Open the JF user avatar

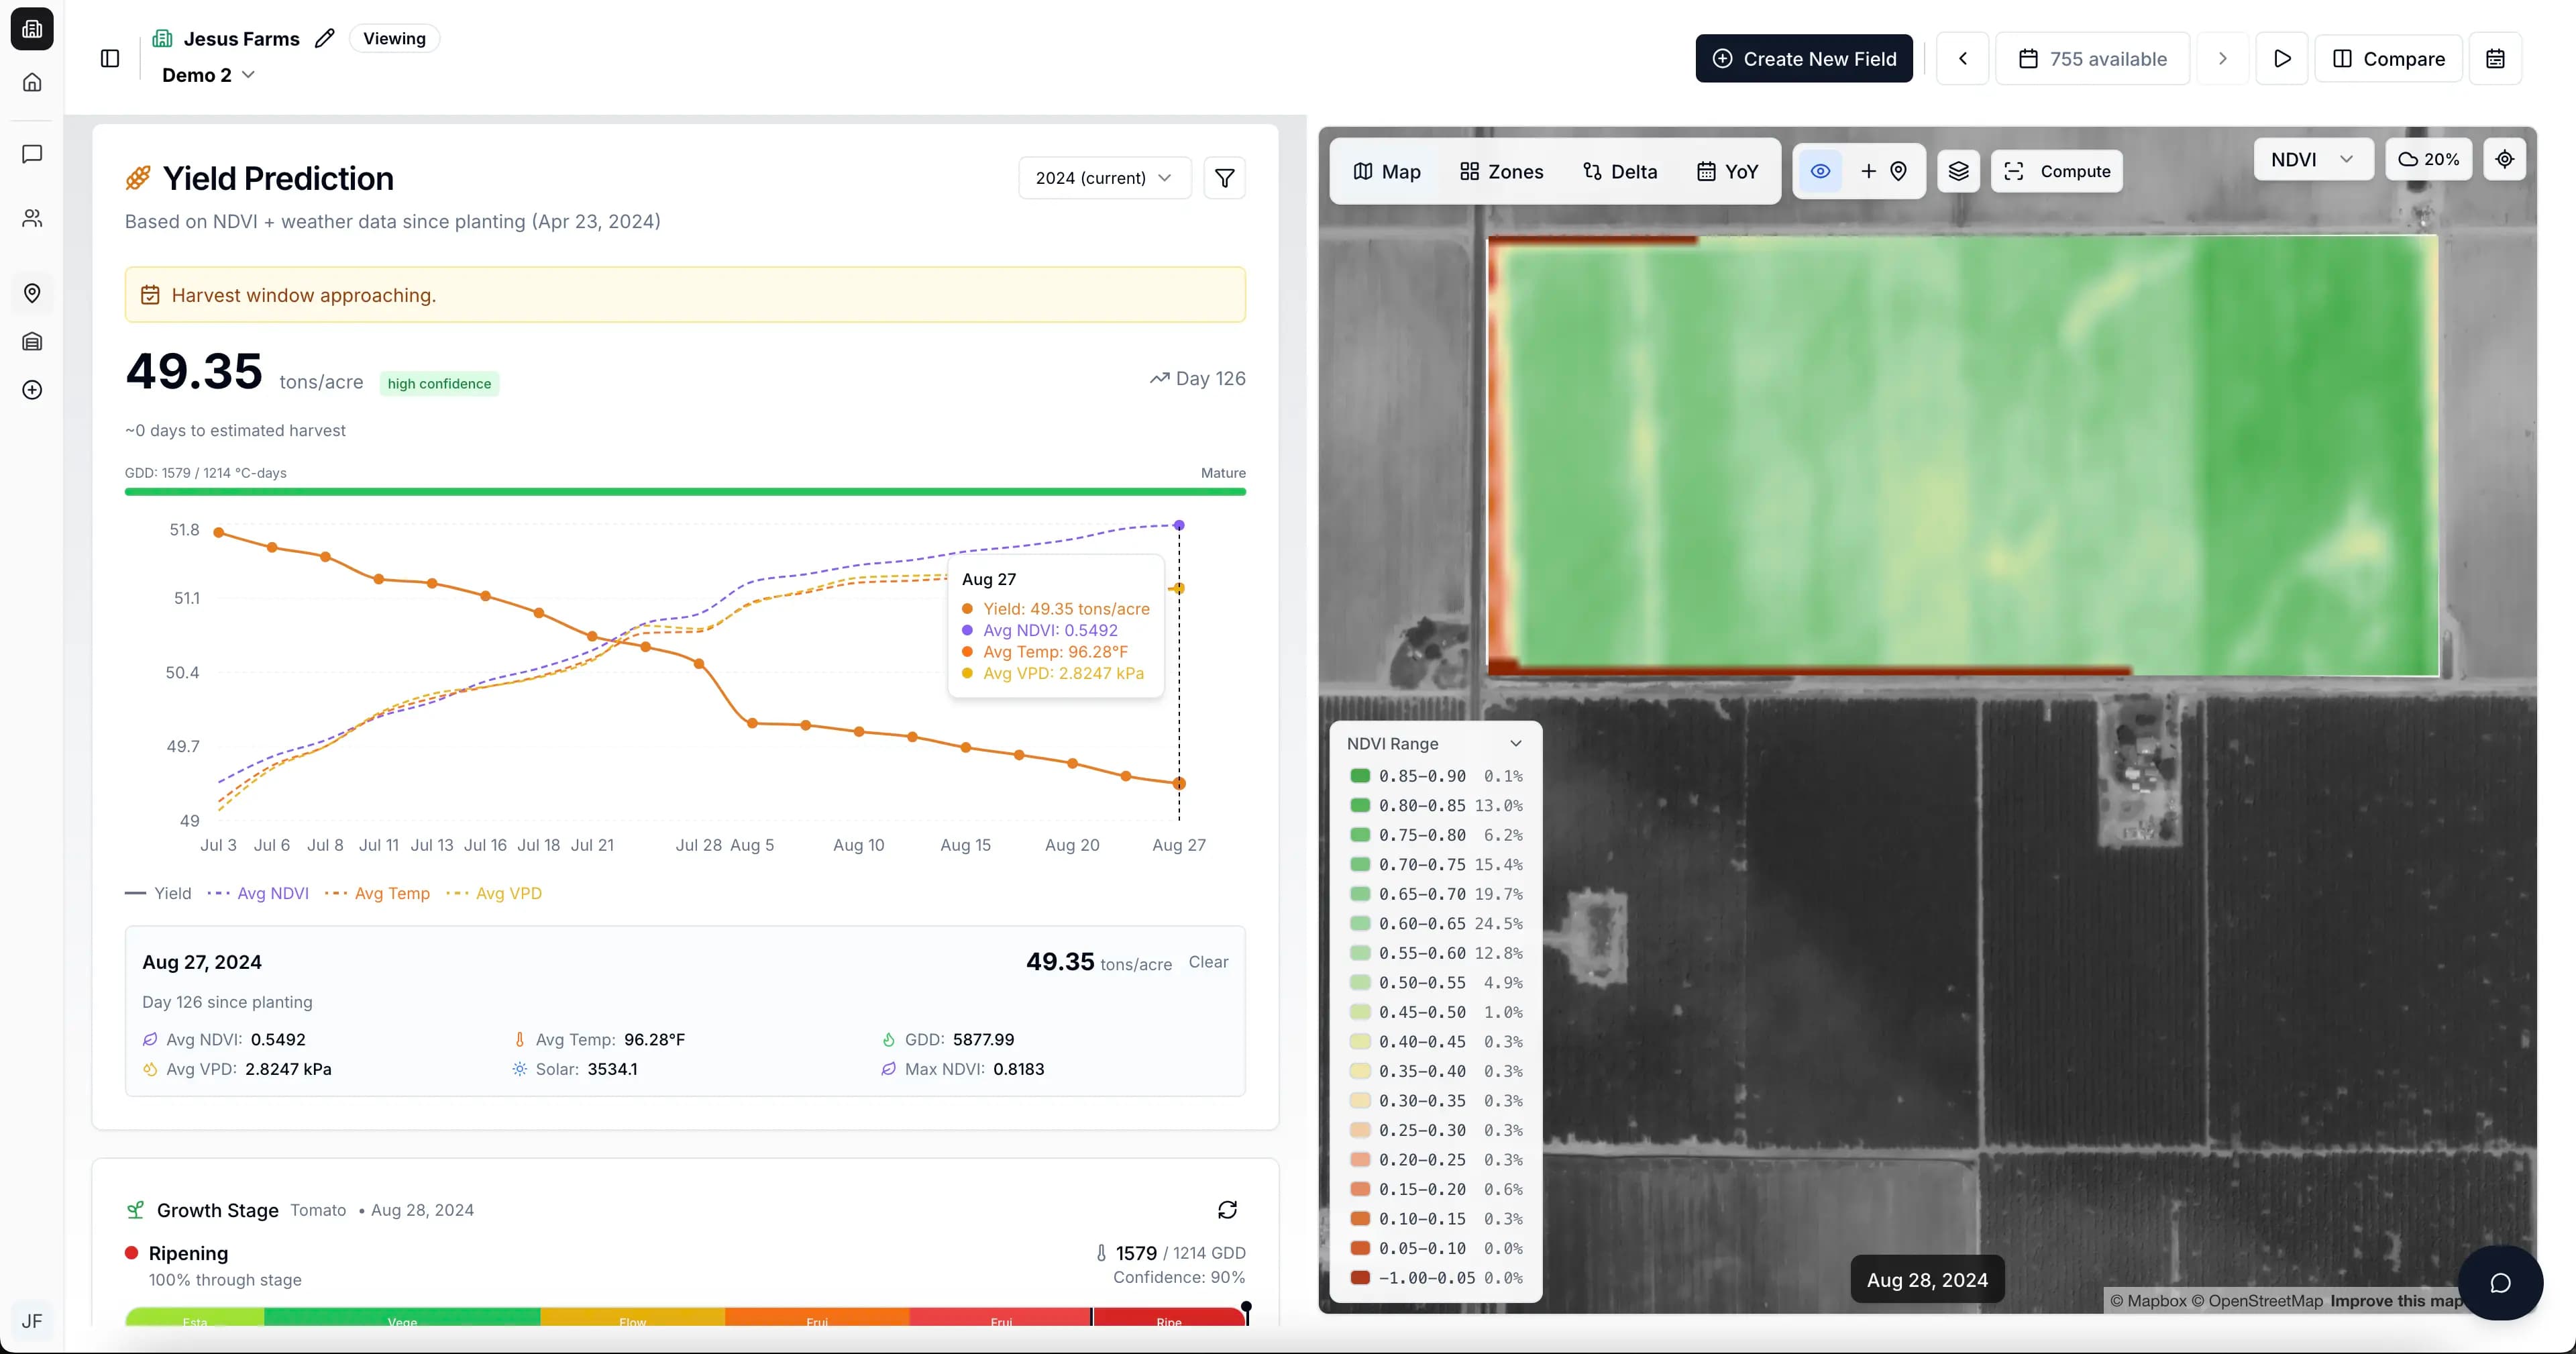(x=32, y=1321)
